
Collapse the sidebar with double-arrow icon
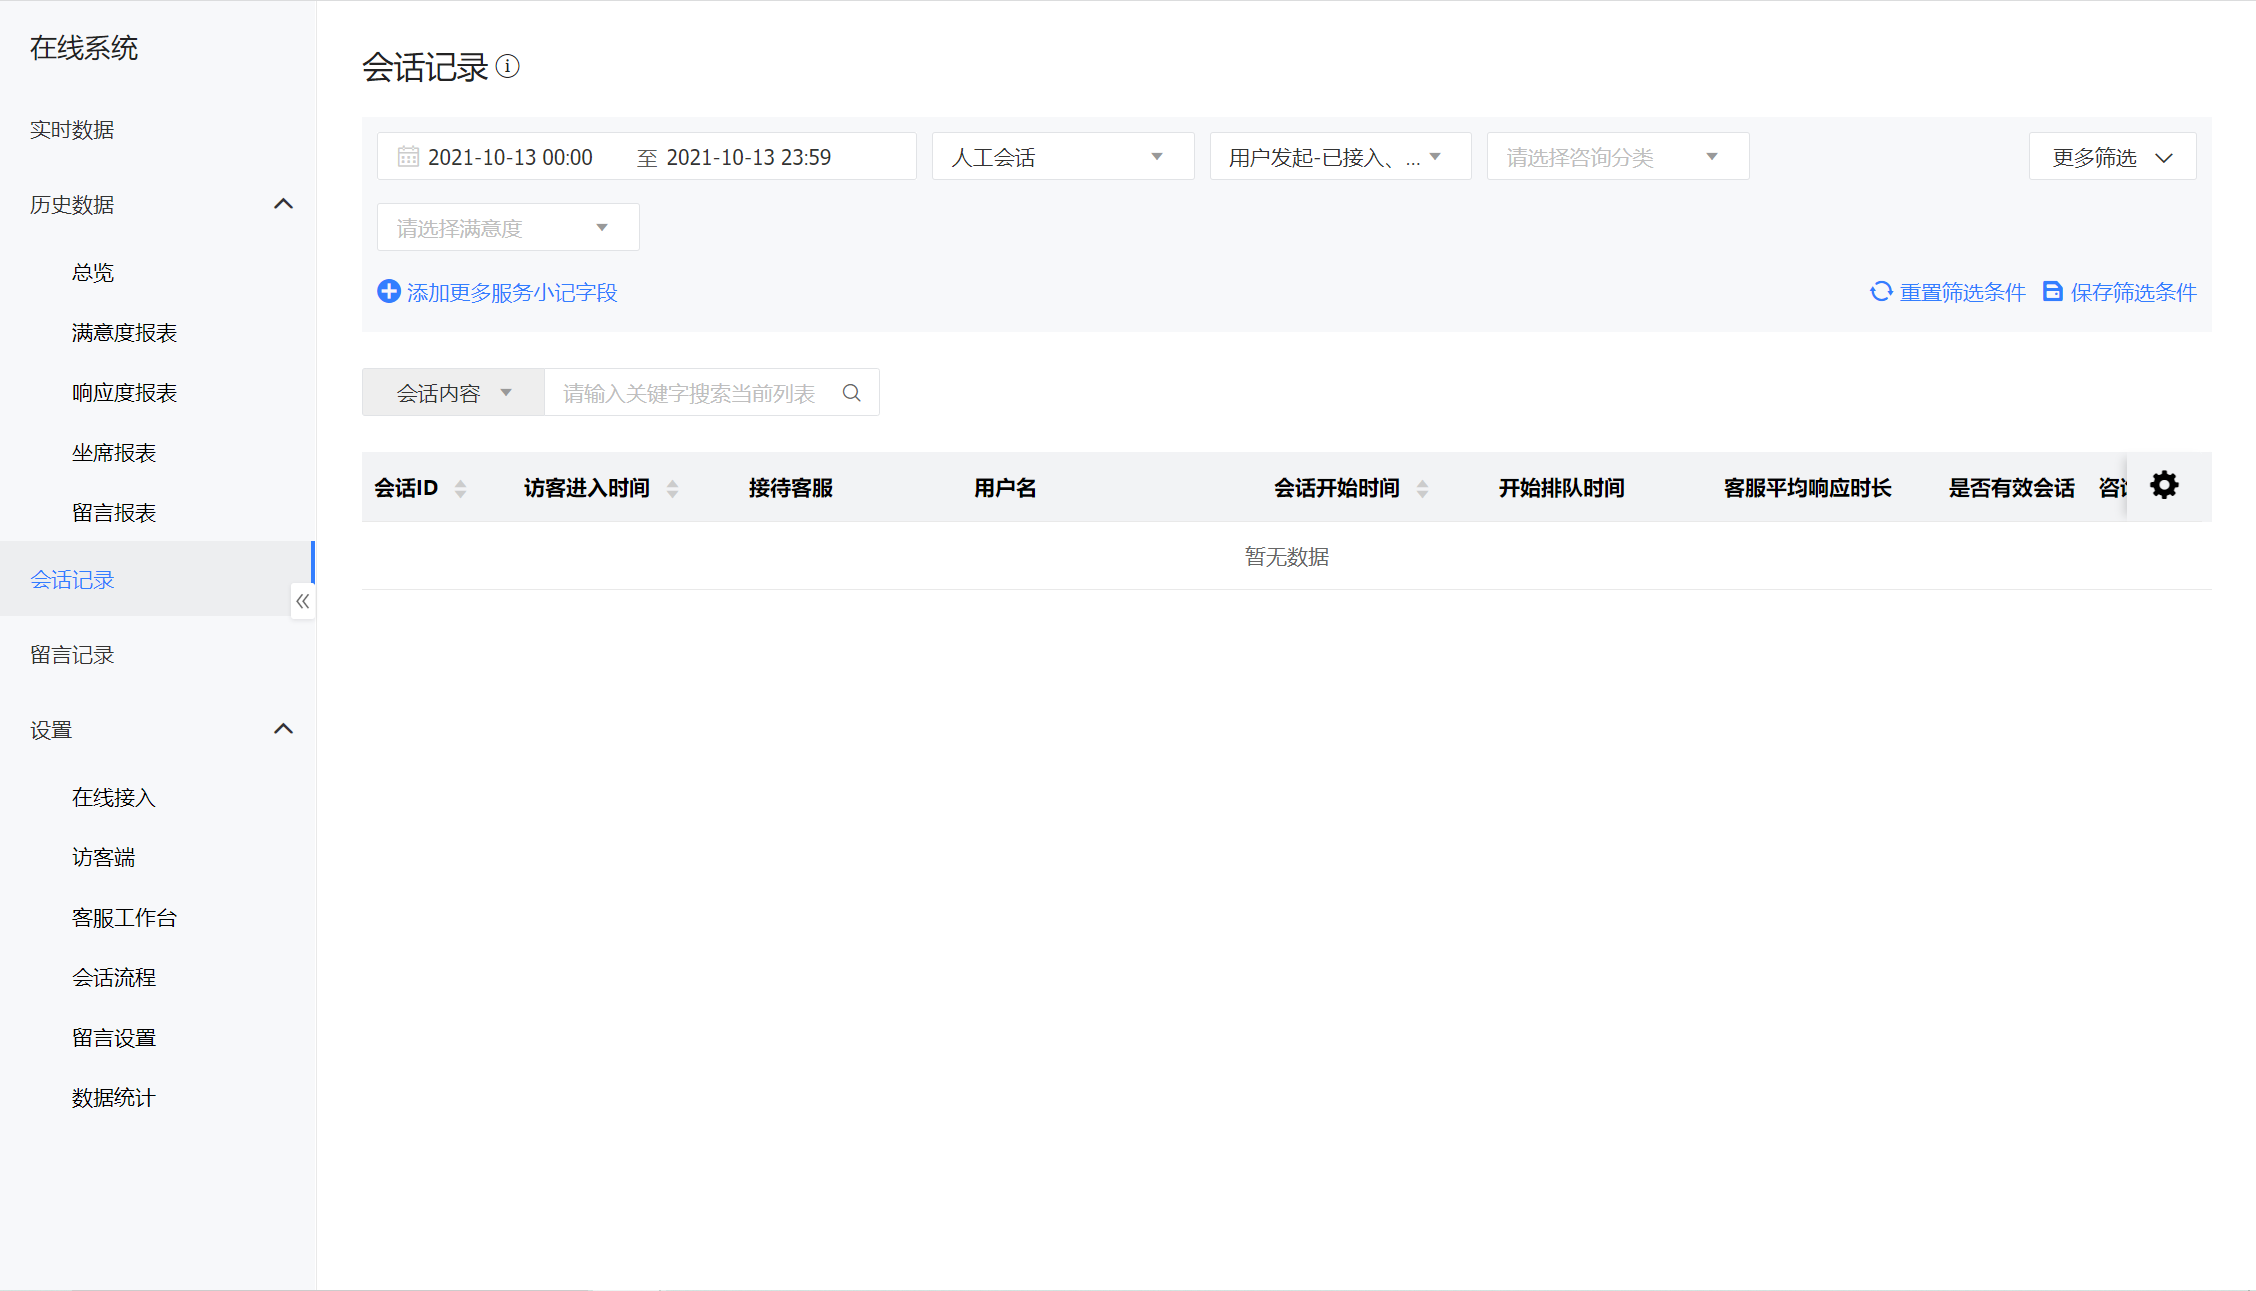click(x=303, y=601)
